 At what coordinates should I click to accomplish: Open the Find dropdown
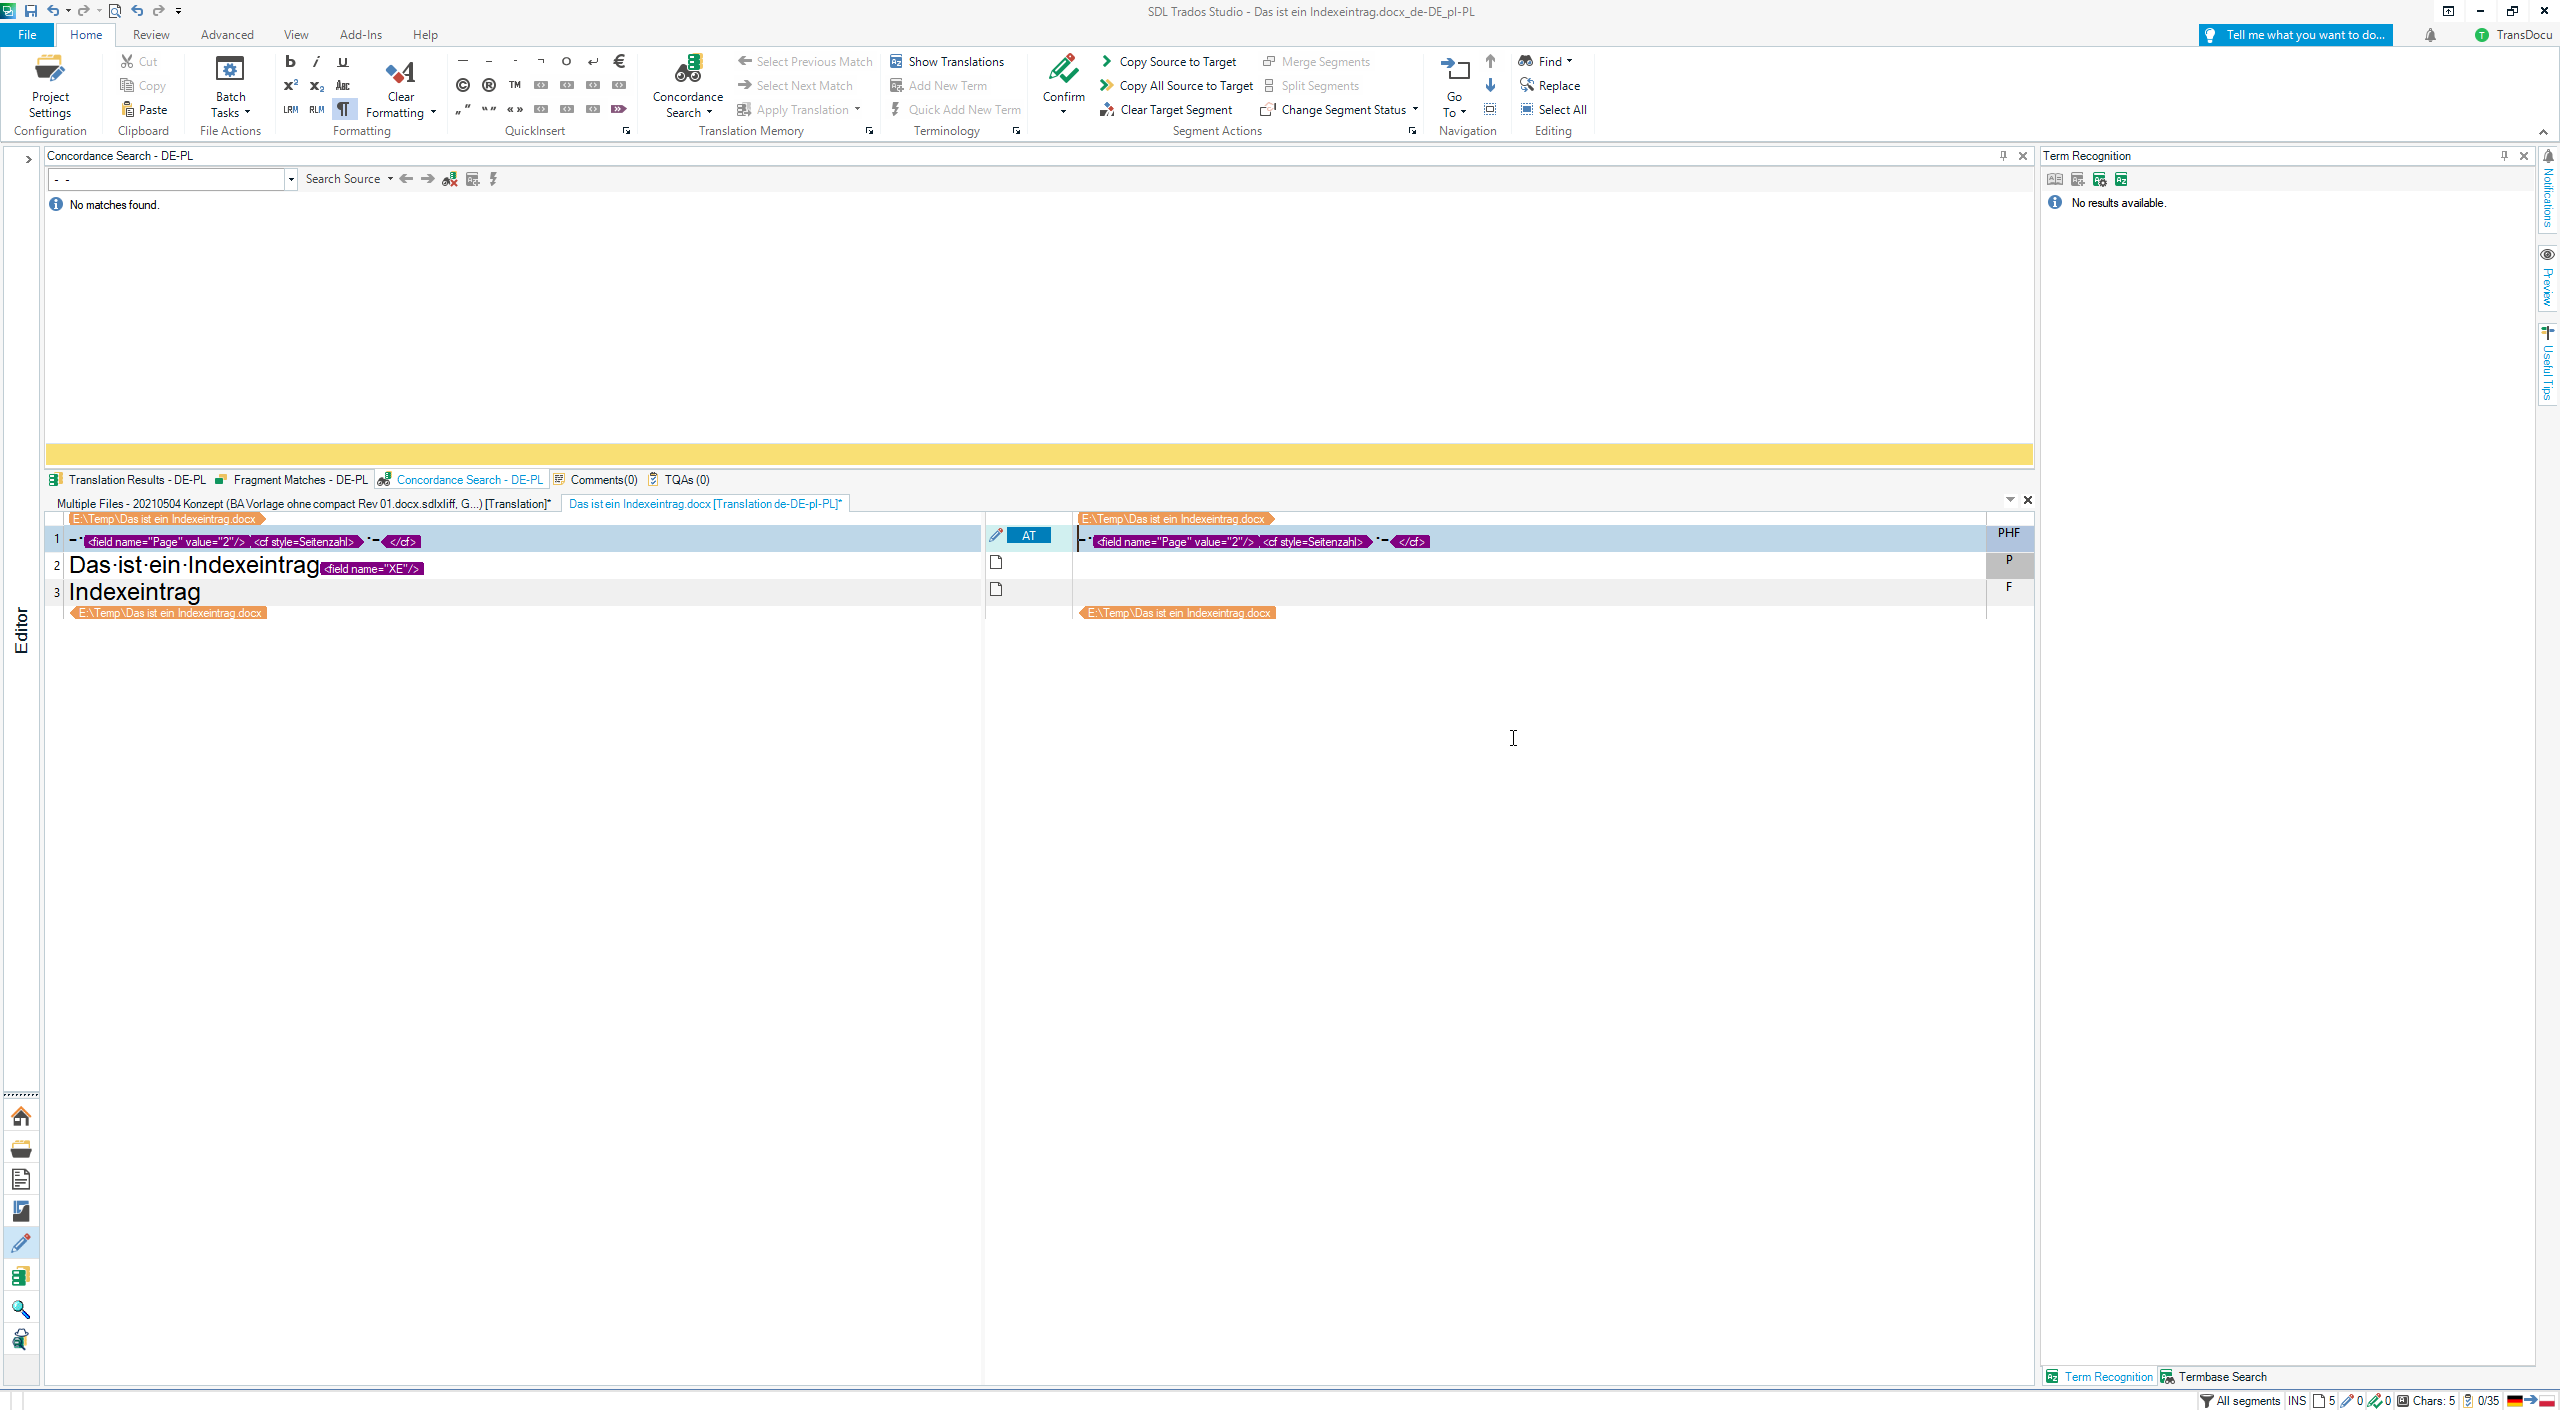pos(1545,62)
